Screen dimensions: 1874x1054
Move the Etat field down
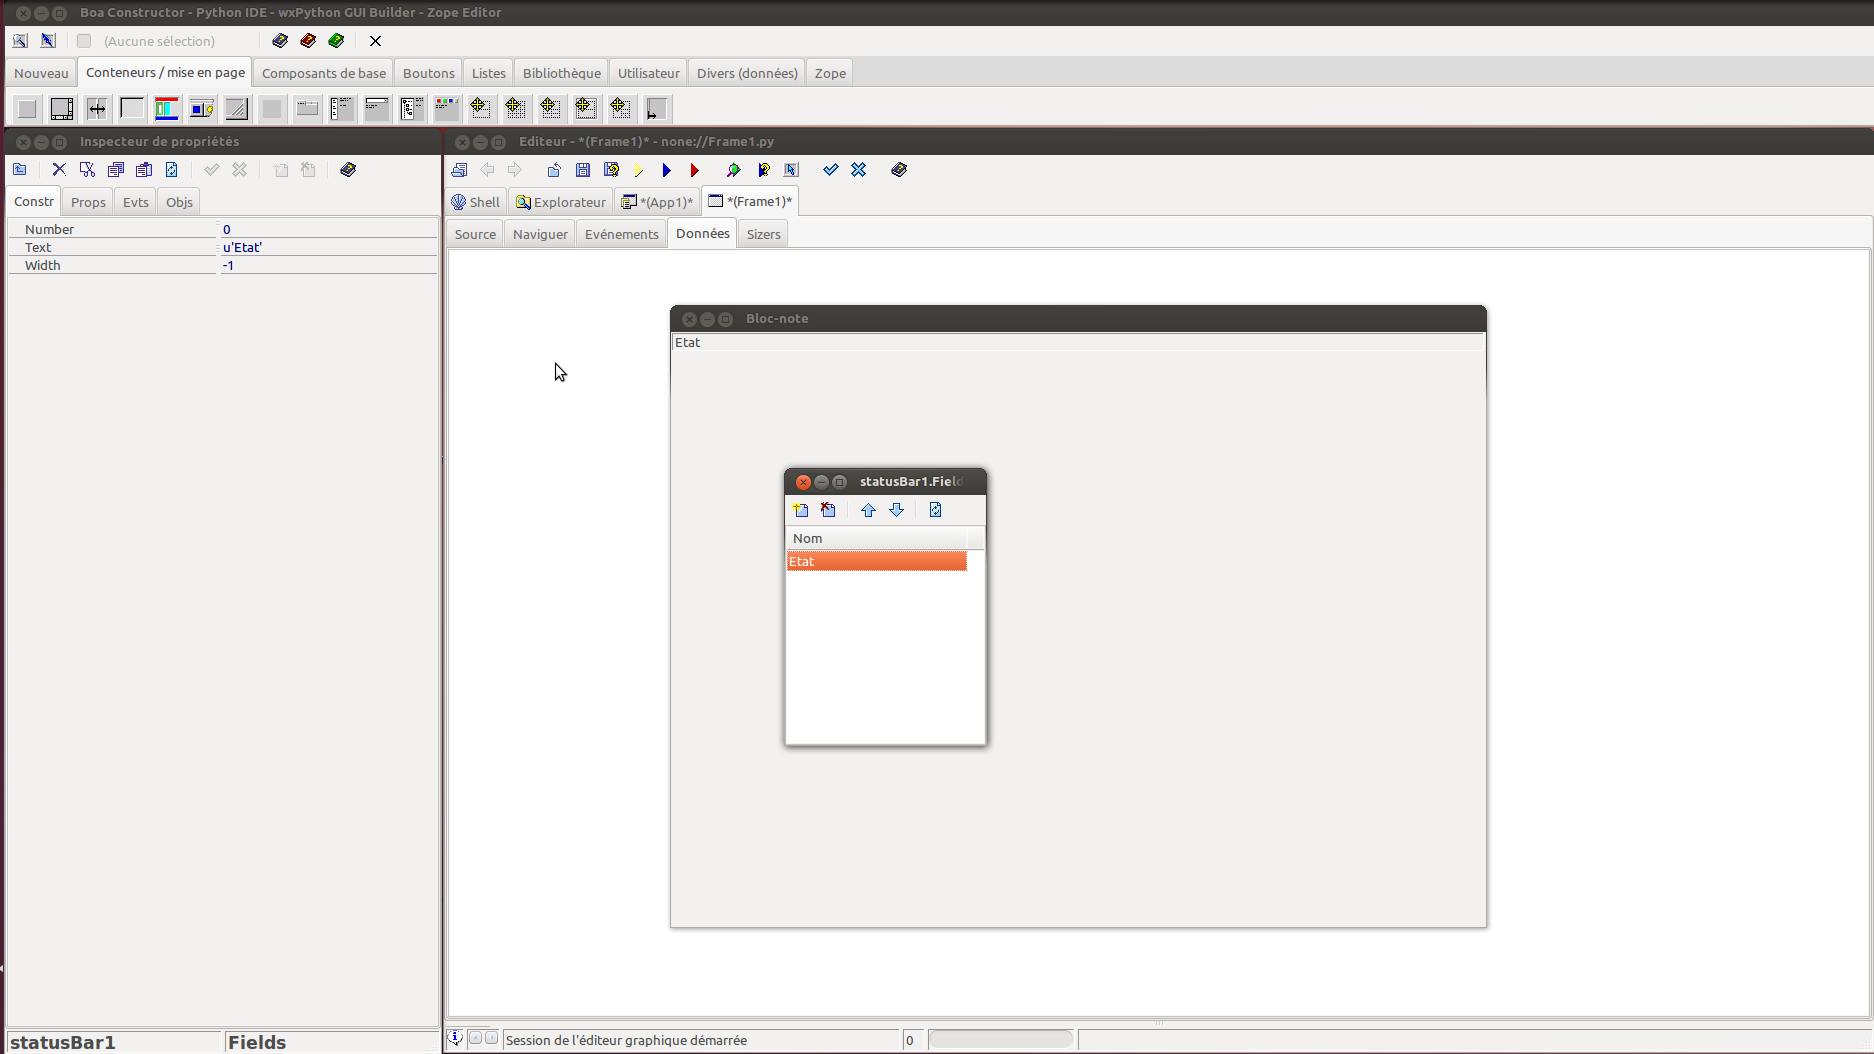tap(897, 510)
